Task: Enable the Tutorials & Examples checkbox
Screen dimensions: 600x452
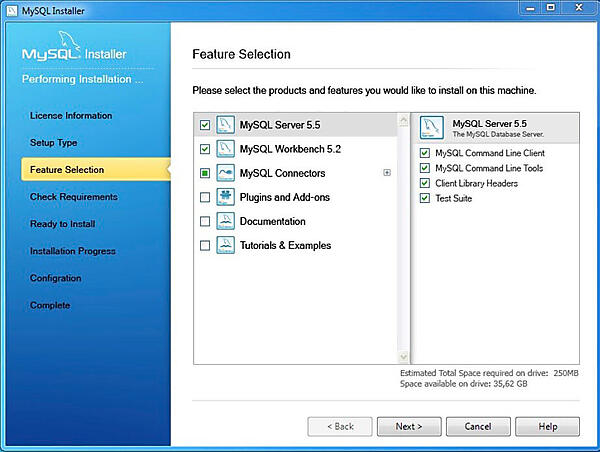Action: [x=205, y=245]
